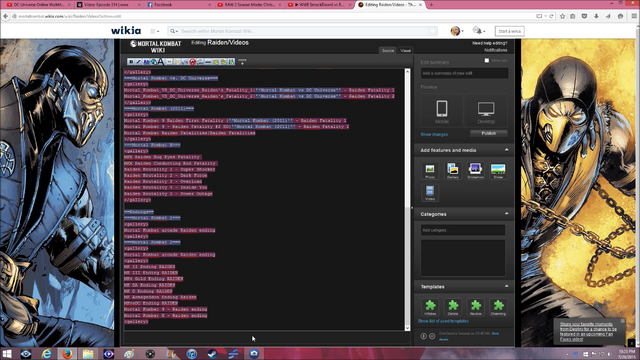
Task: Add a Video feature
Action: tap(430, 193)
